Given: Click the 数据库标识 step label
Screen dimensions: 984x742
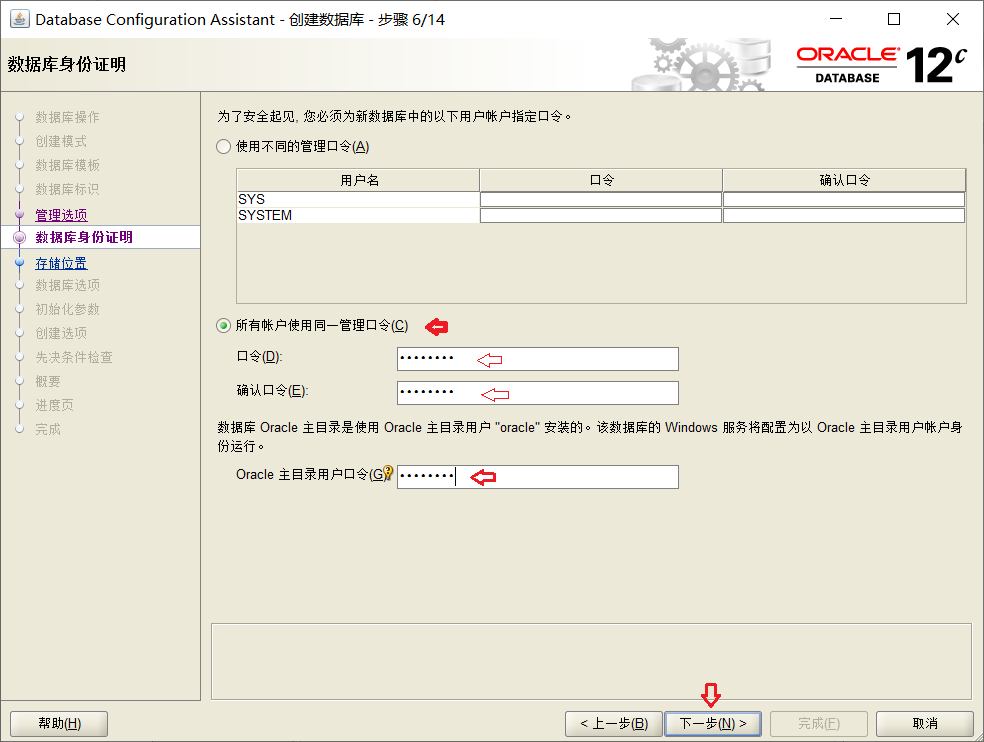Looking at the screenshot, I should click(x=67, y=189).
